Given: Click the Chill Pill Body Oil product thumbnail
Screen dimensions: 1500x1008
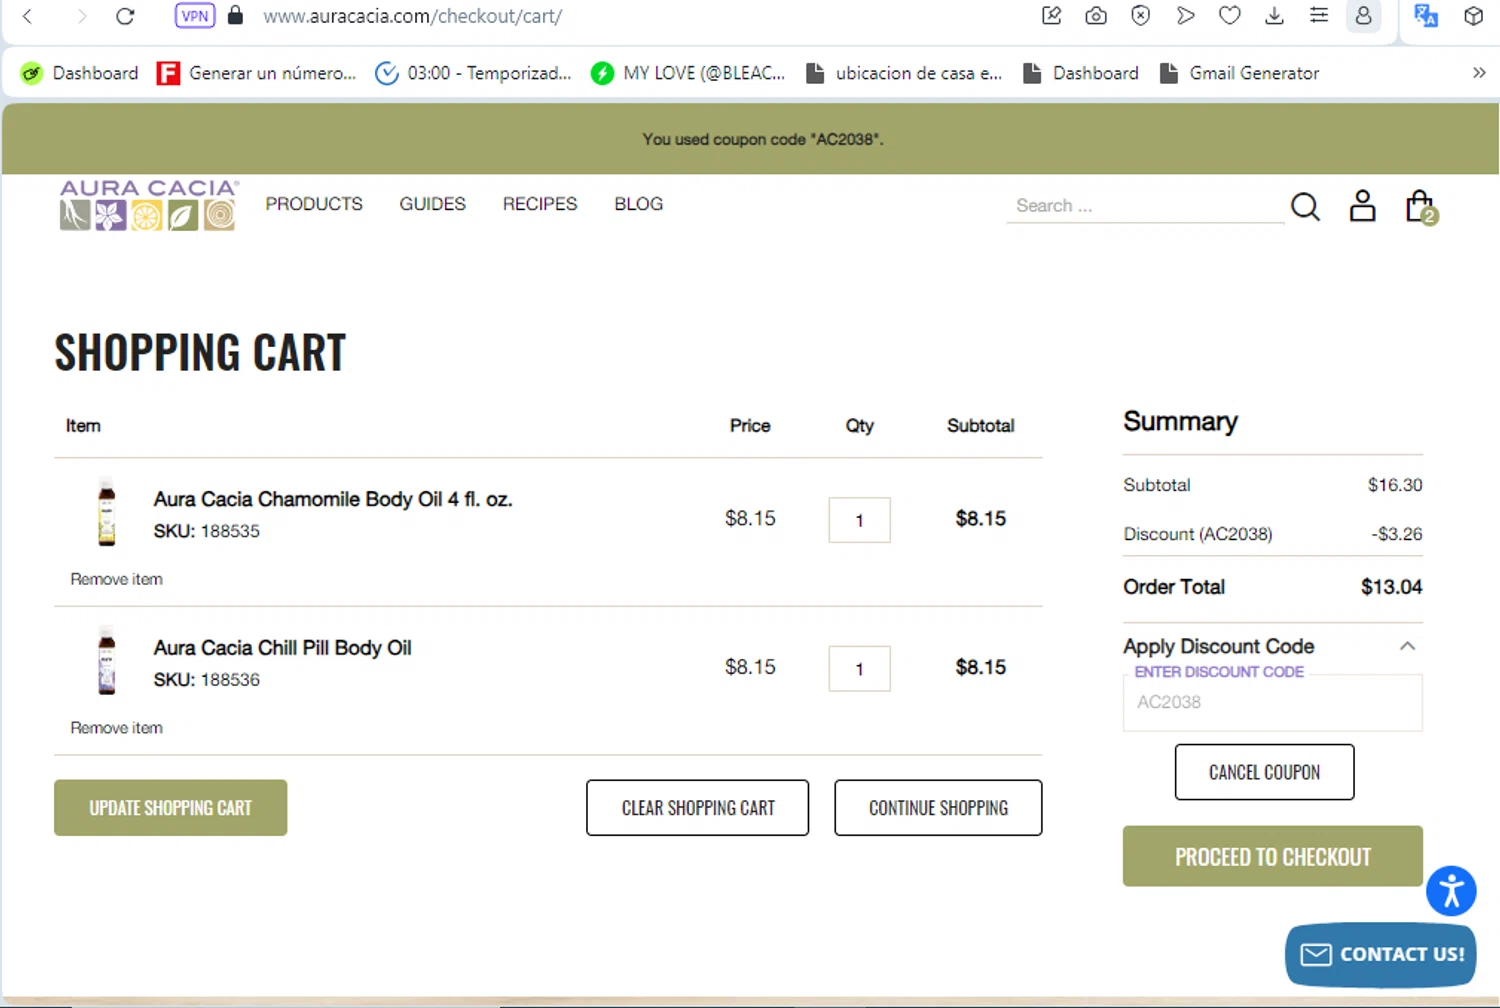Looking at the screenshot, I should point(107,661).
